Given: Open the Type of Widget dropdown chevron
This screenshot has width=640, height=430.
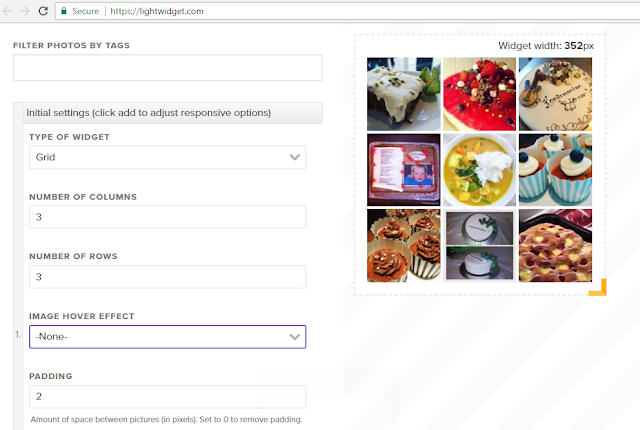Looking at the screenshot, I should coord(295,157).
